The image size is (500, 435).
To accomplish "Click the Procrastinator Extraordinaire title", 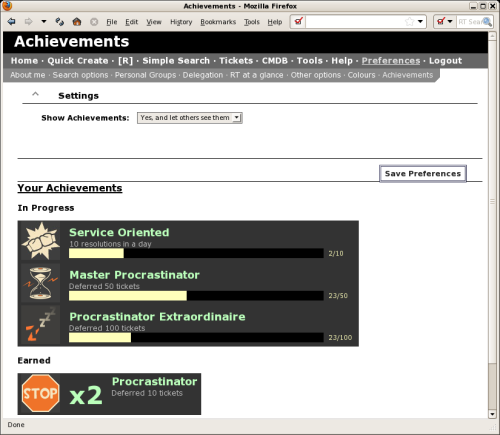I will (157, 317).
